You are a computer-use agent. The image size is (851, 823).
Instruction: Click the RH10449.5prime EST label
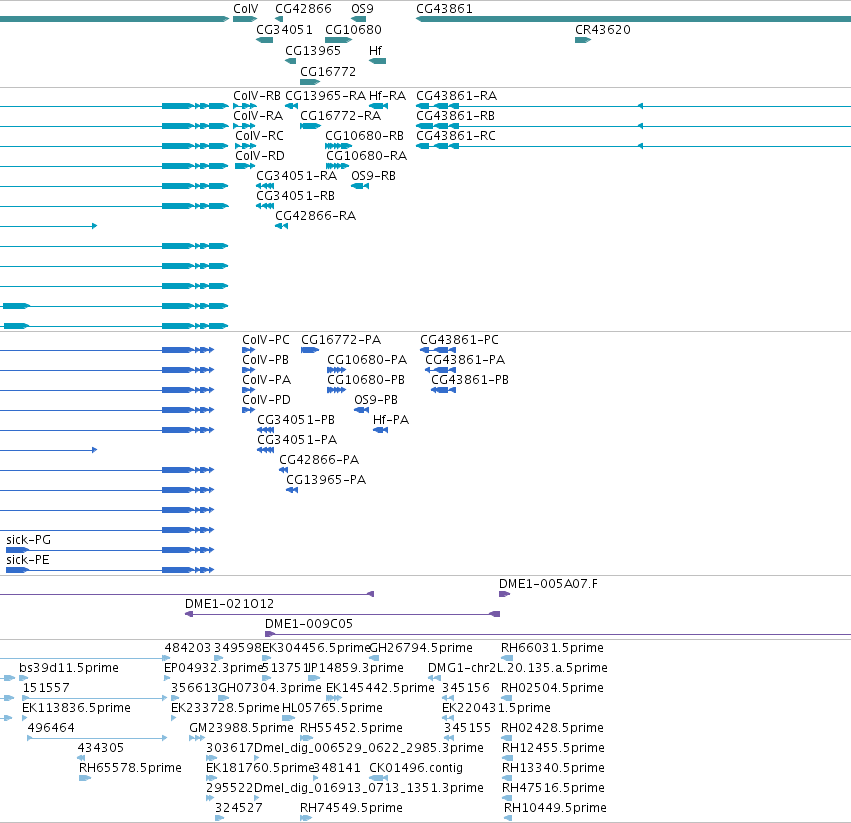(555, 808)
